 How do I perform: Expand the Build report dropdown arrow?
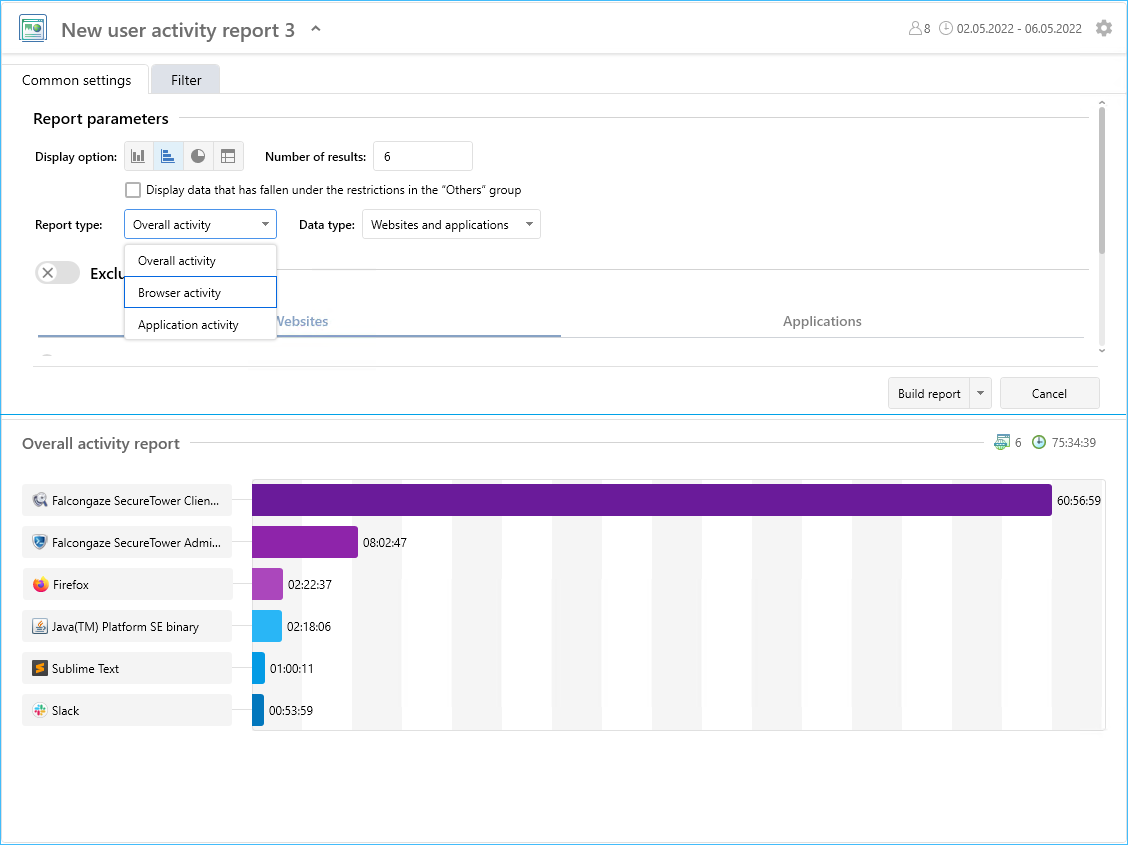(981, 393)
